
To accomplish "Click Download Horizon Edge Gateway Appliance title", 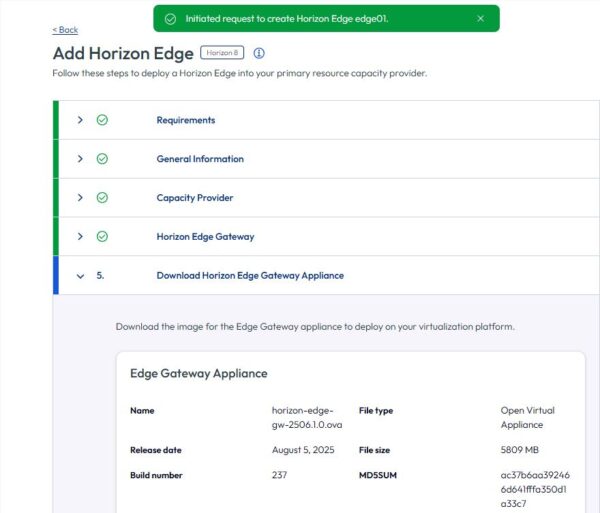I will (250, 275).
